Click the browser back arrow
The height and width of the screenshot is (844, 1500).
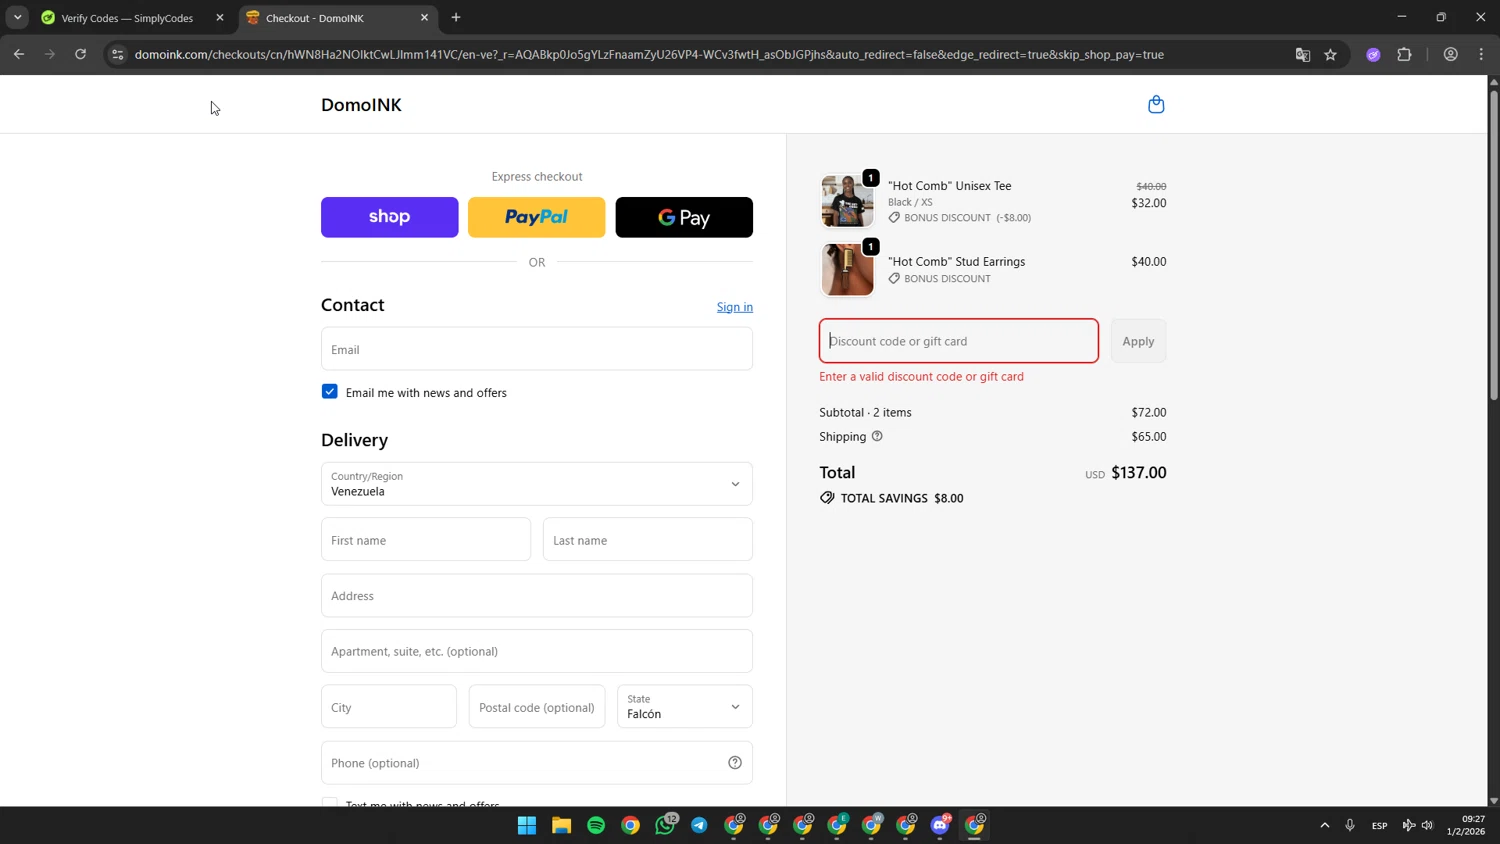coord(19,54)
